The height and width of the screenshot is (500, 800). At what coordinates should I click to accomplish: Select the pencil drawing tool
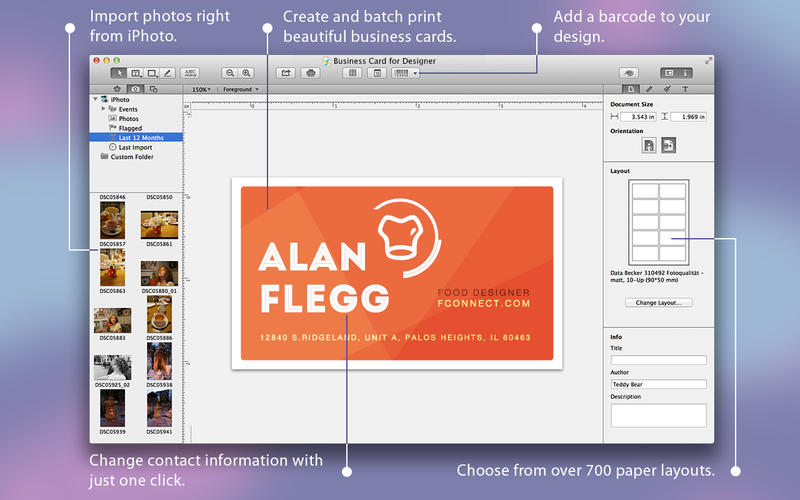(x=167, y=73)
